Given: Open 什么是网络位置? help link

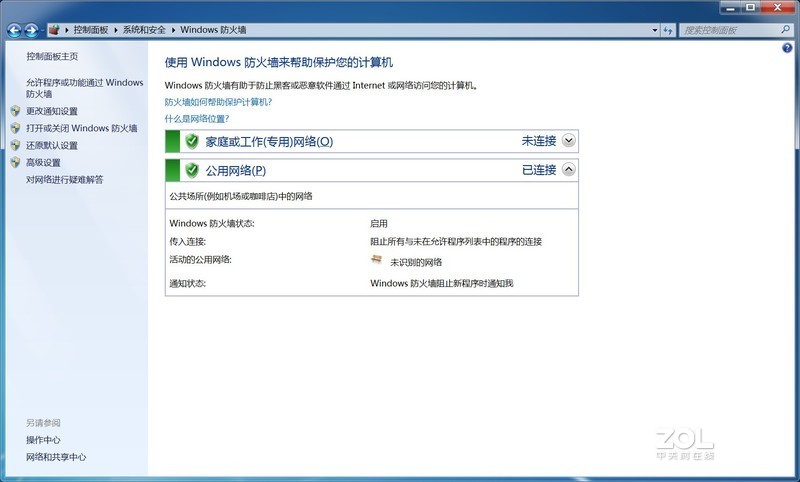Looking at the screenshot, I should [x=196, y=119].
